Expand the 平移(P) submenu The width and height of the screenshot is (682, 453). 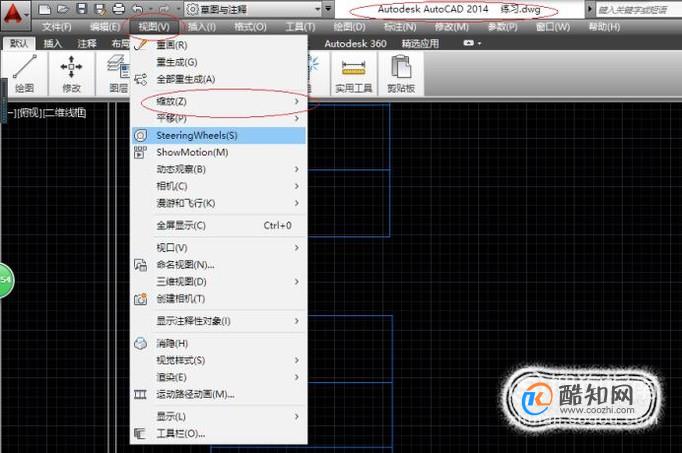point(219,118)
